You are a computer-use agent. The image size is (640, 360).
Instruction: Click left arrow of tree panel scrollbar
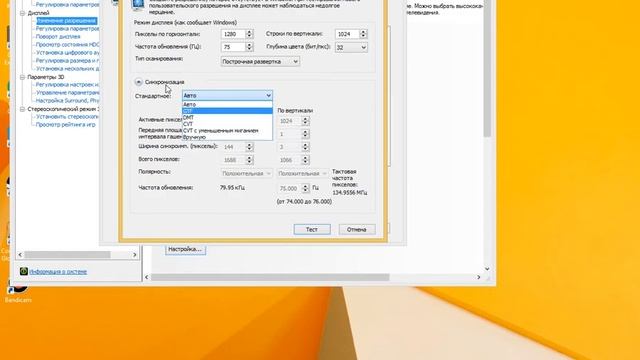click(x=20, y=255)
